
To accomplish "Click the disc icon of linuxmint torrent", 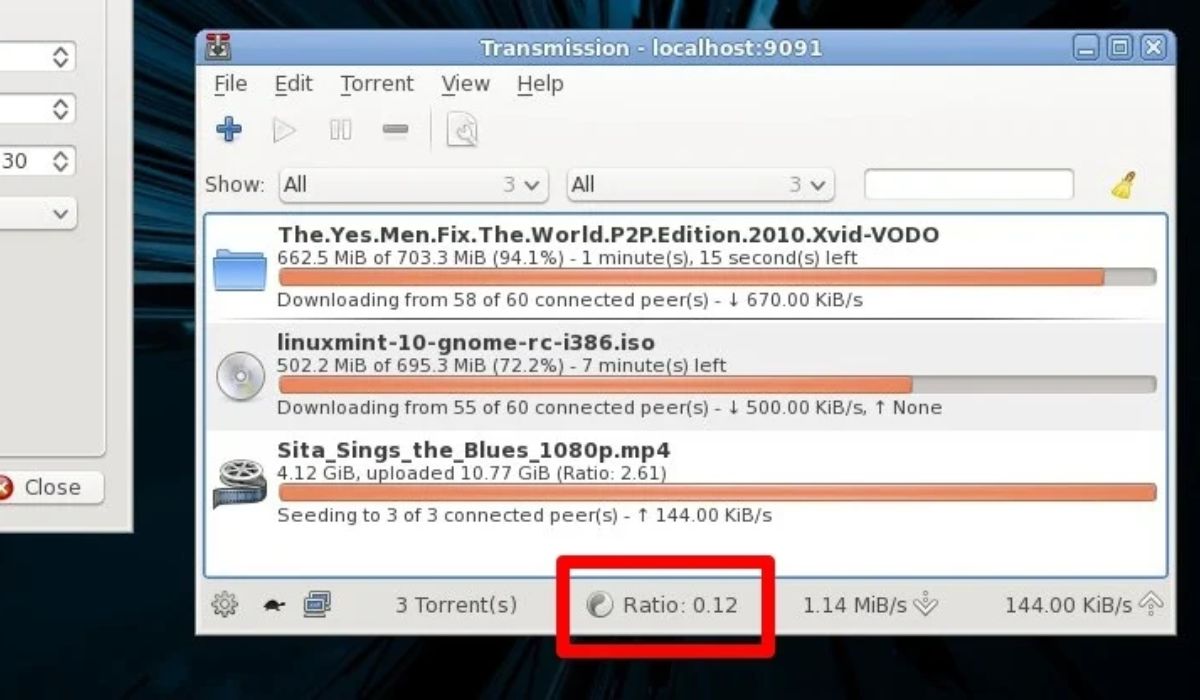I will [240, 376].
